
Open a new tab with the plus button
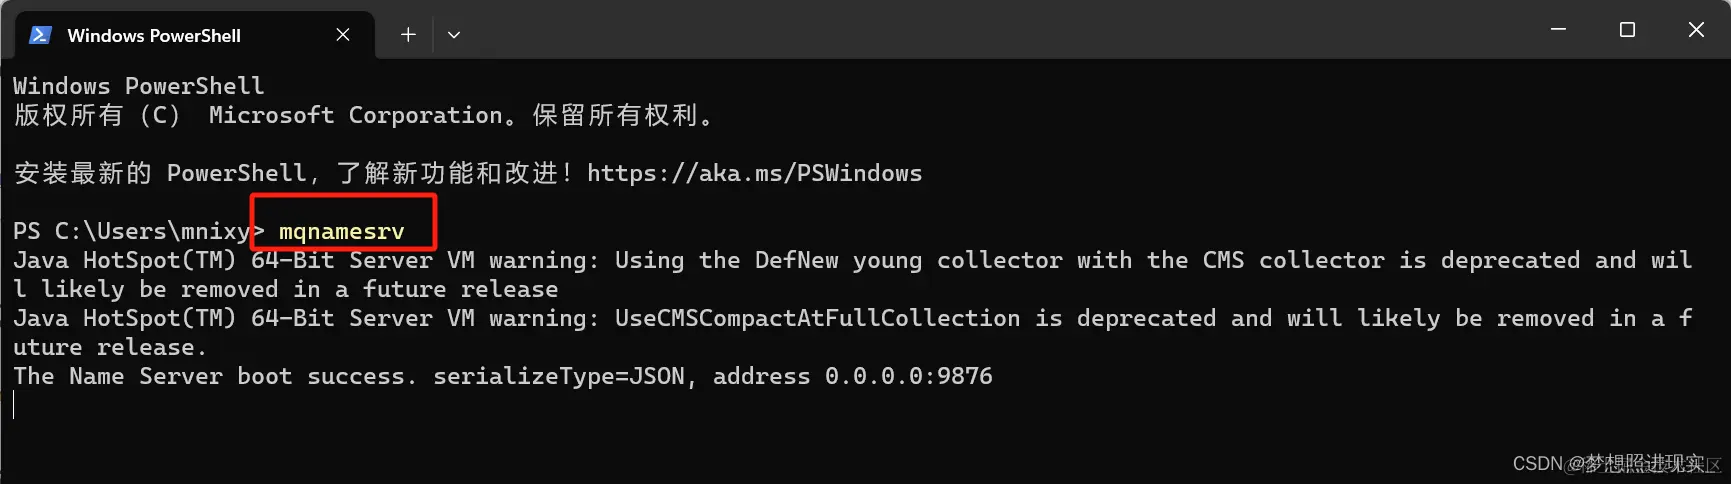click(408, 35)
